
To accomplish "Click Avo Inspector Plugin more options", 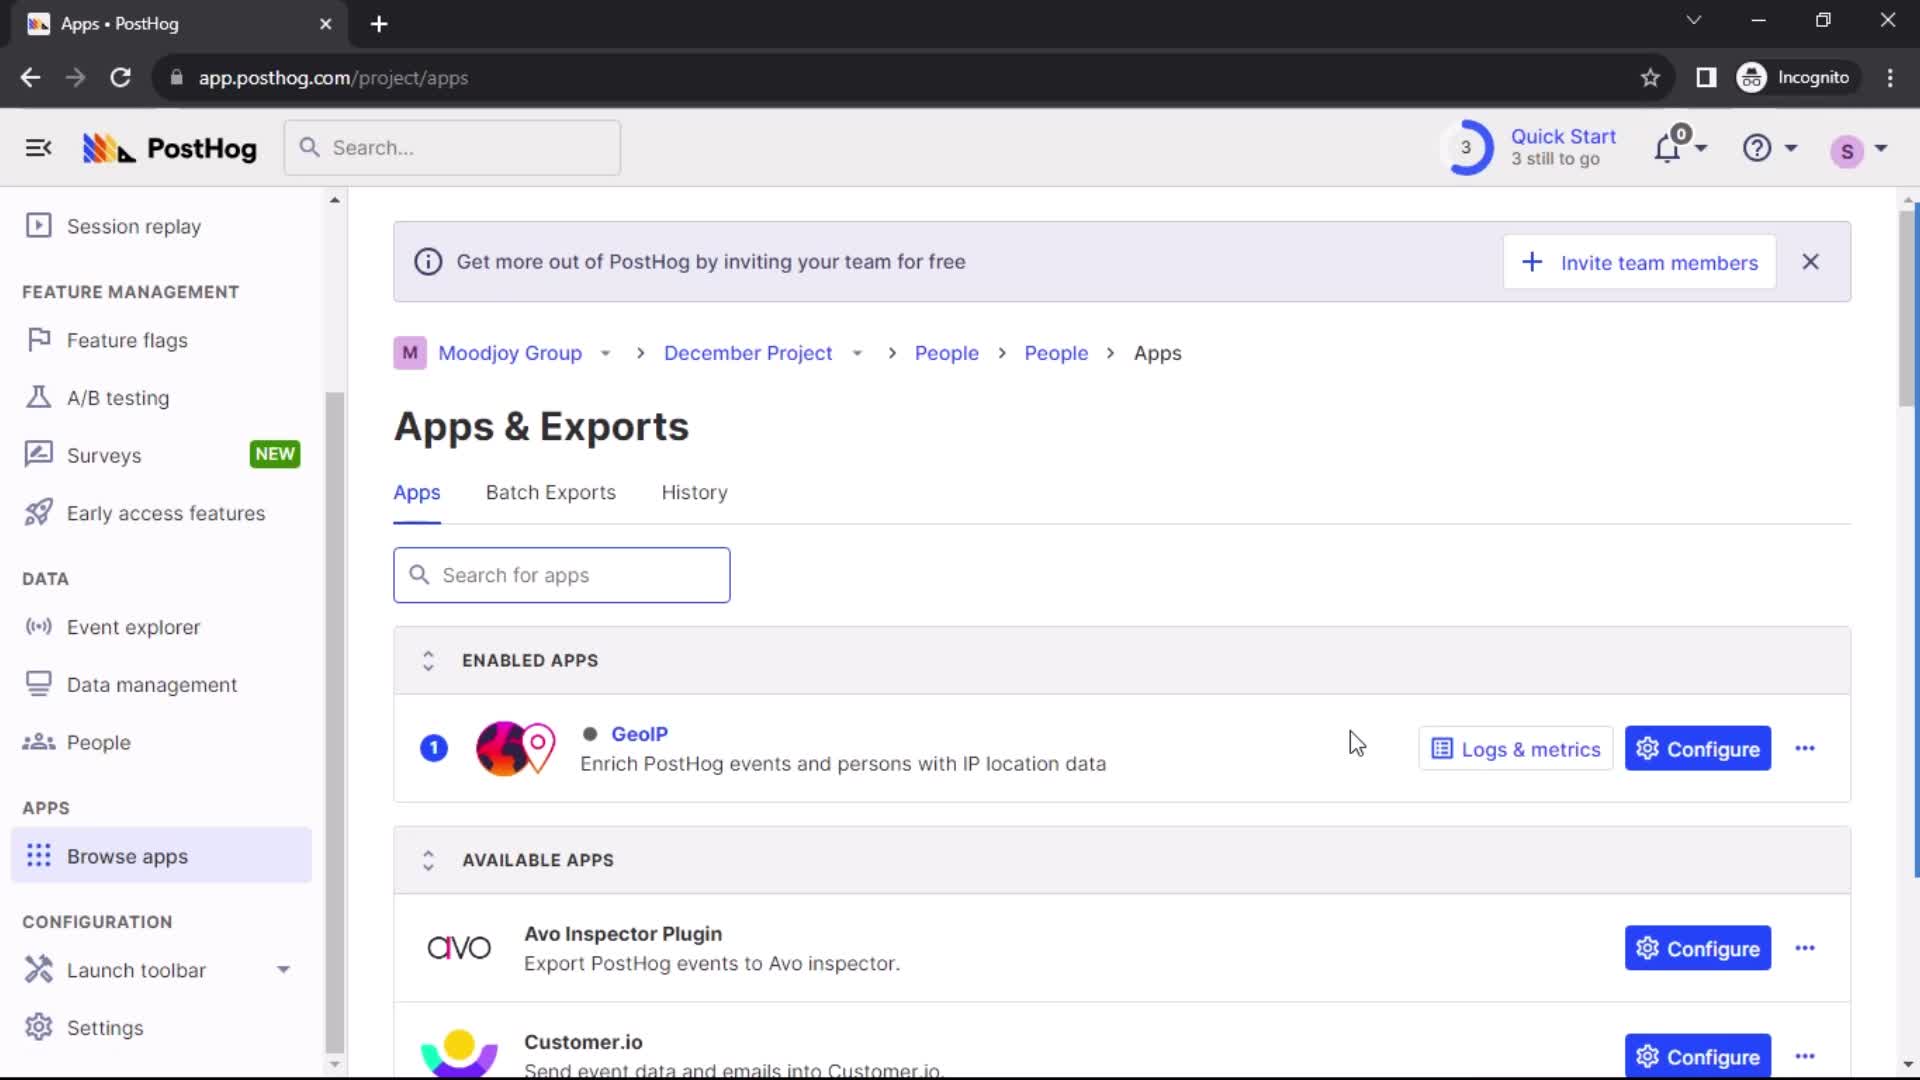I will [1805, 948].
